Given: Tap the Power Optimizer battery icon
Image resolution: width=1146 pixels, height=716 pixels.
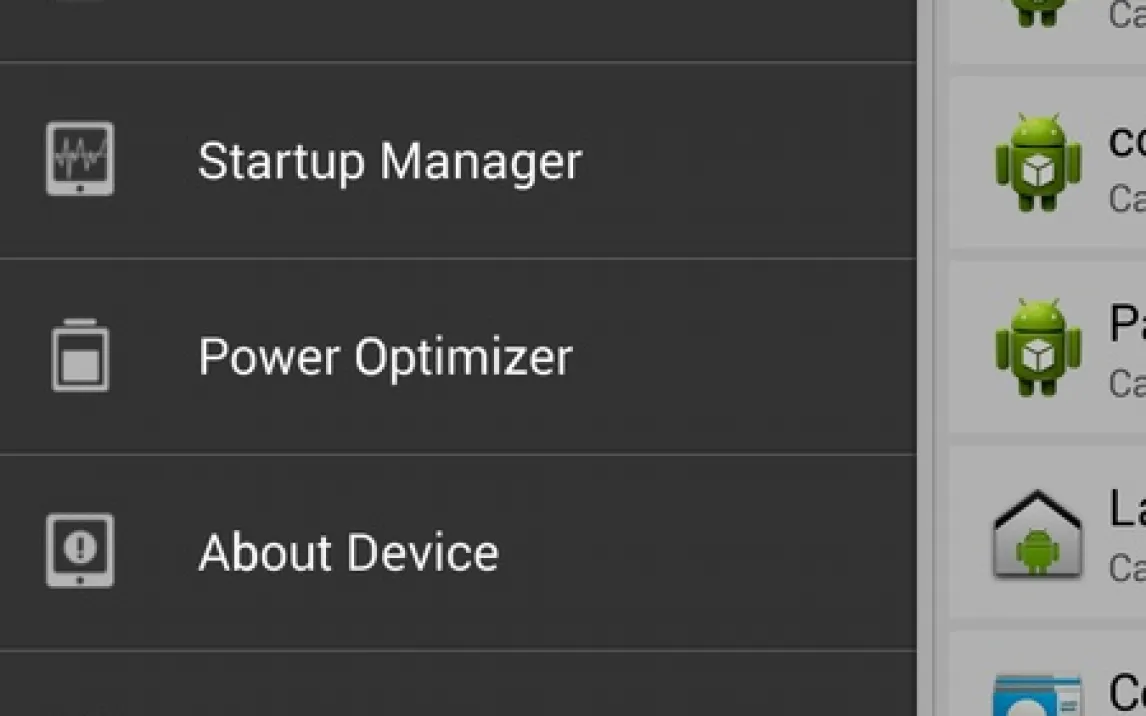Looking at the screenshot, I should [x=80, y=355].
